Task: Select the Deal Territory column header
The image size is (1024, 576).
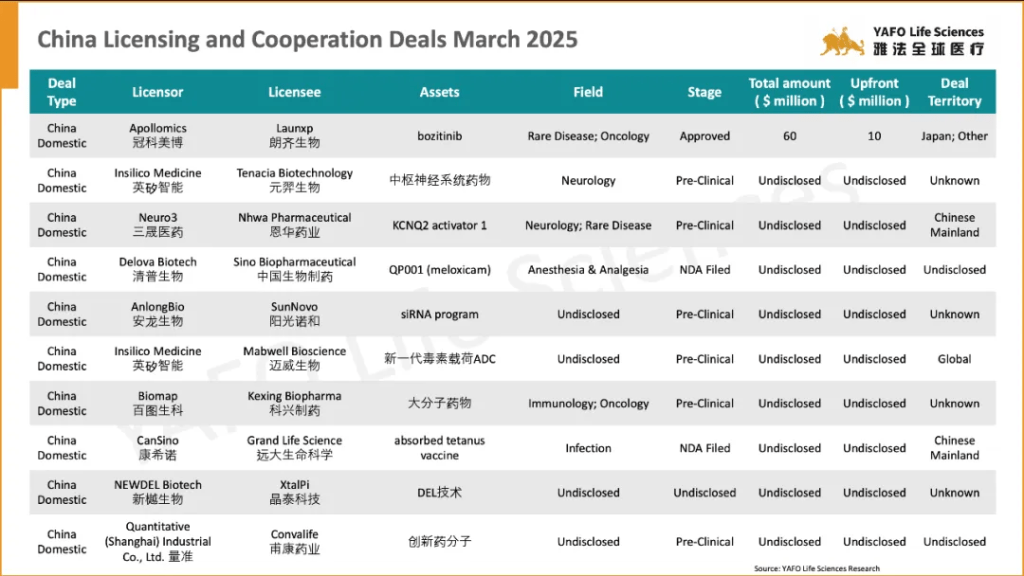Action: 954,92
